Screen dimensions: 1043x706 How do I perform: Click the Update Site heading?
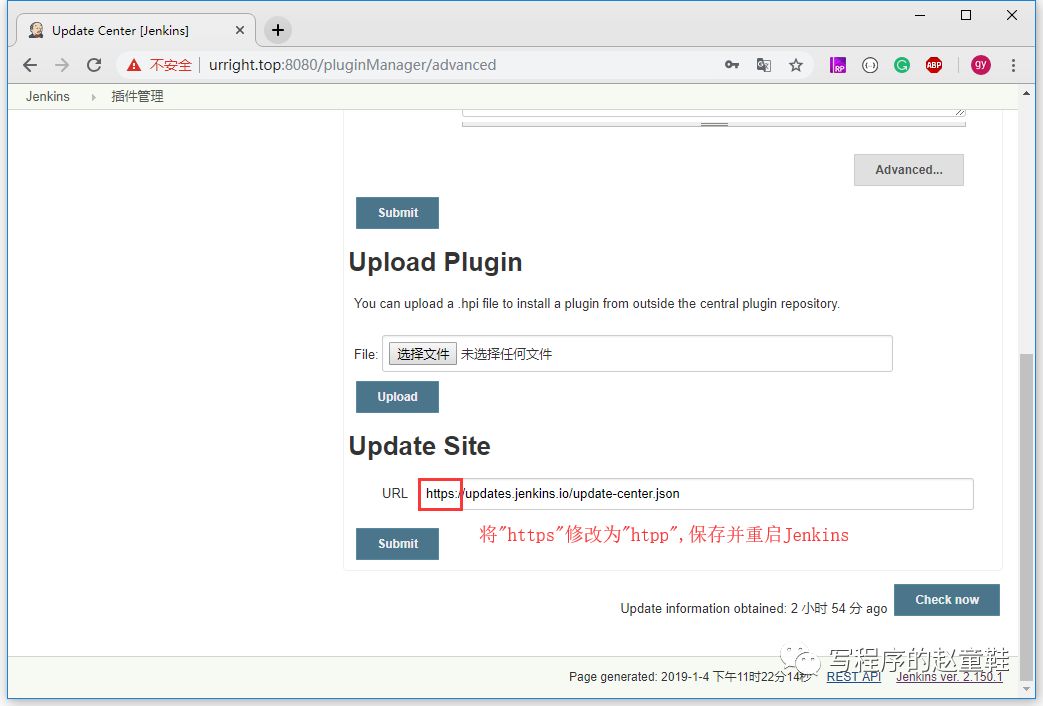[x=419, y=446]
